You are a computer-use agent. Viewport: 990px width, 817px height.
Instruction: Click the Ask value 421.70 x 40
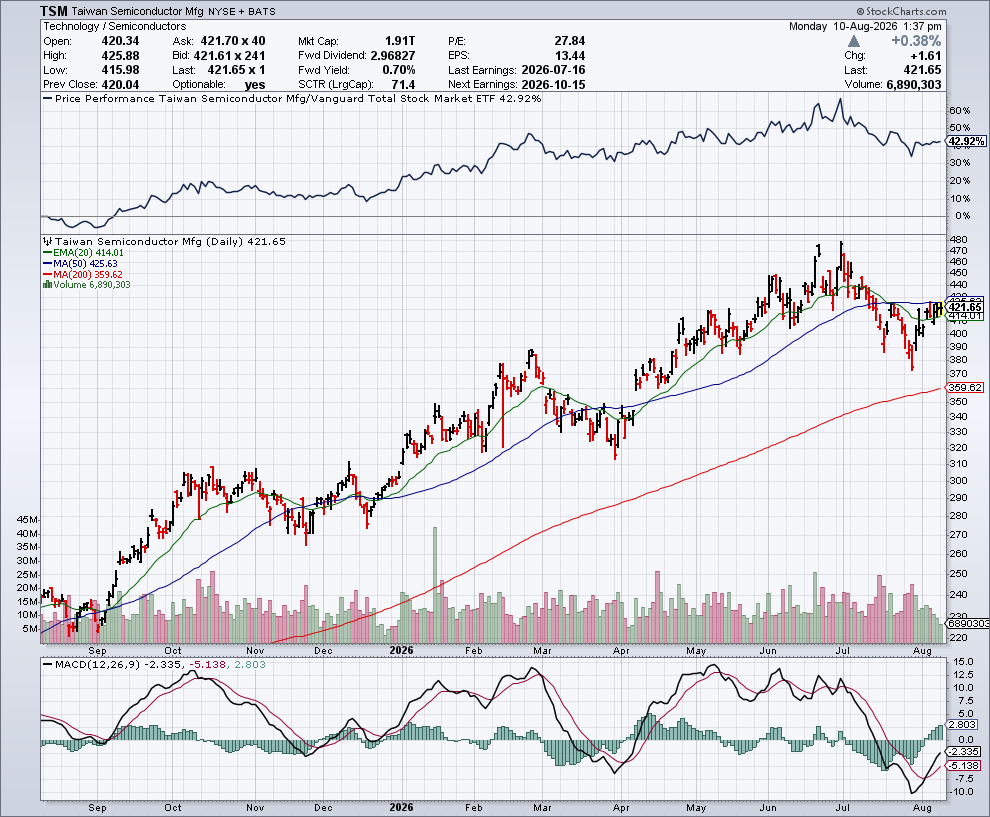point(233,41)
